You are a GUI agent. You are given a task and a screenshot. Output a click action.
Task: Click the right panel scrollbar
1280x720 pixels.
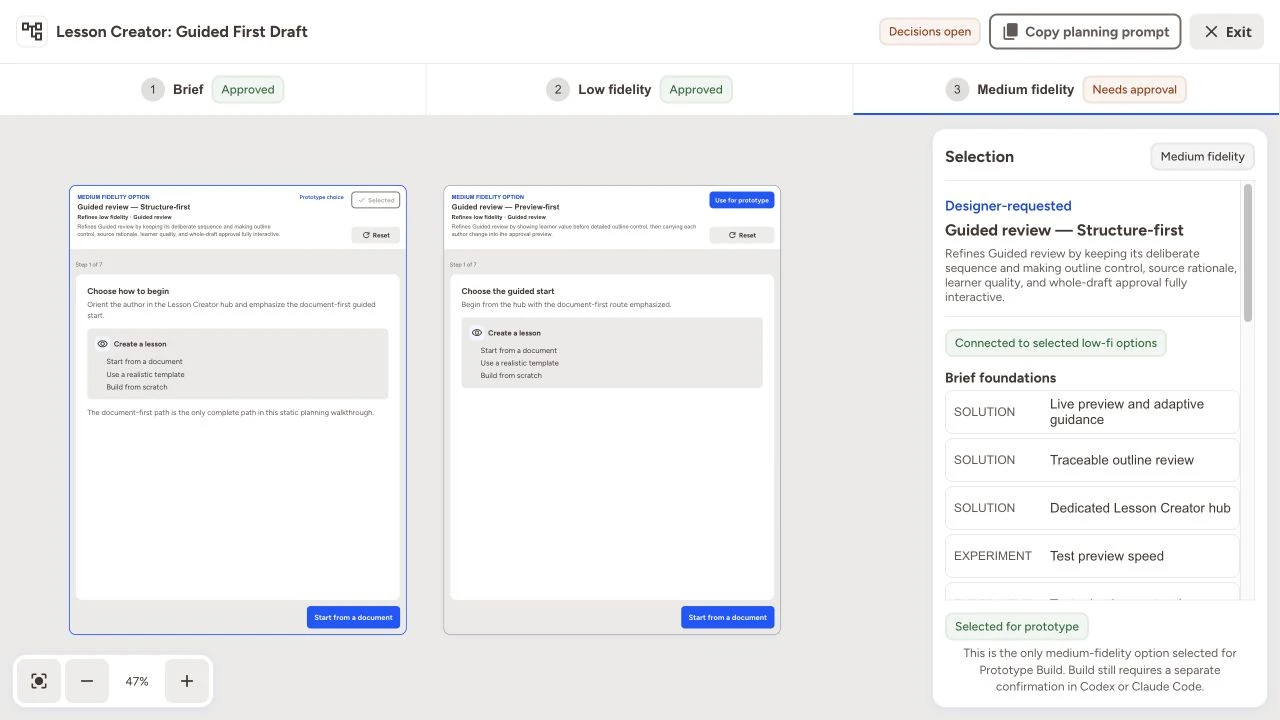click(x=1247, y=253)
